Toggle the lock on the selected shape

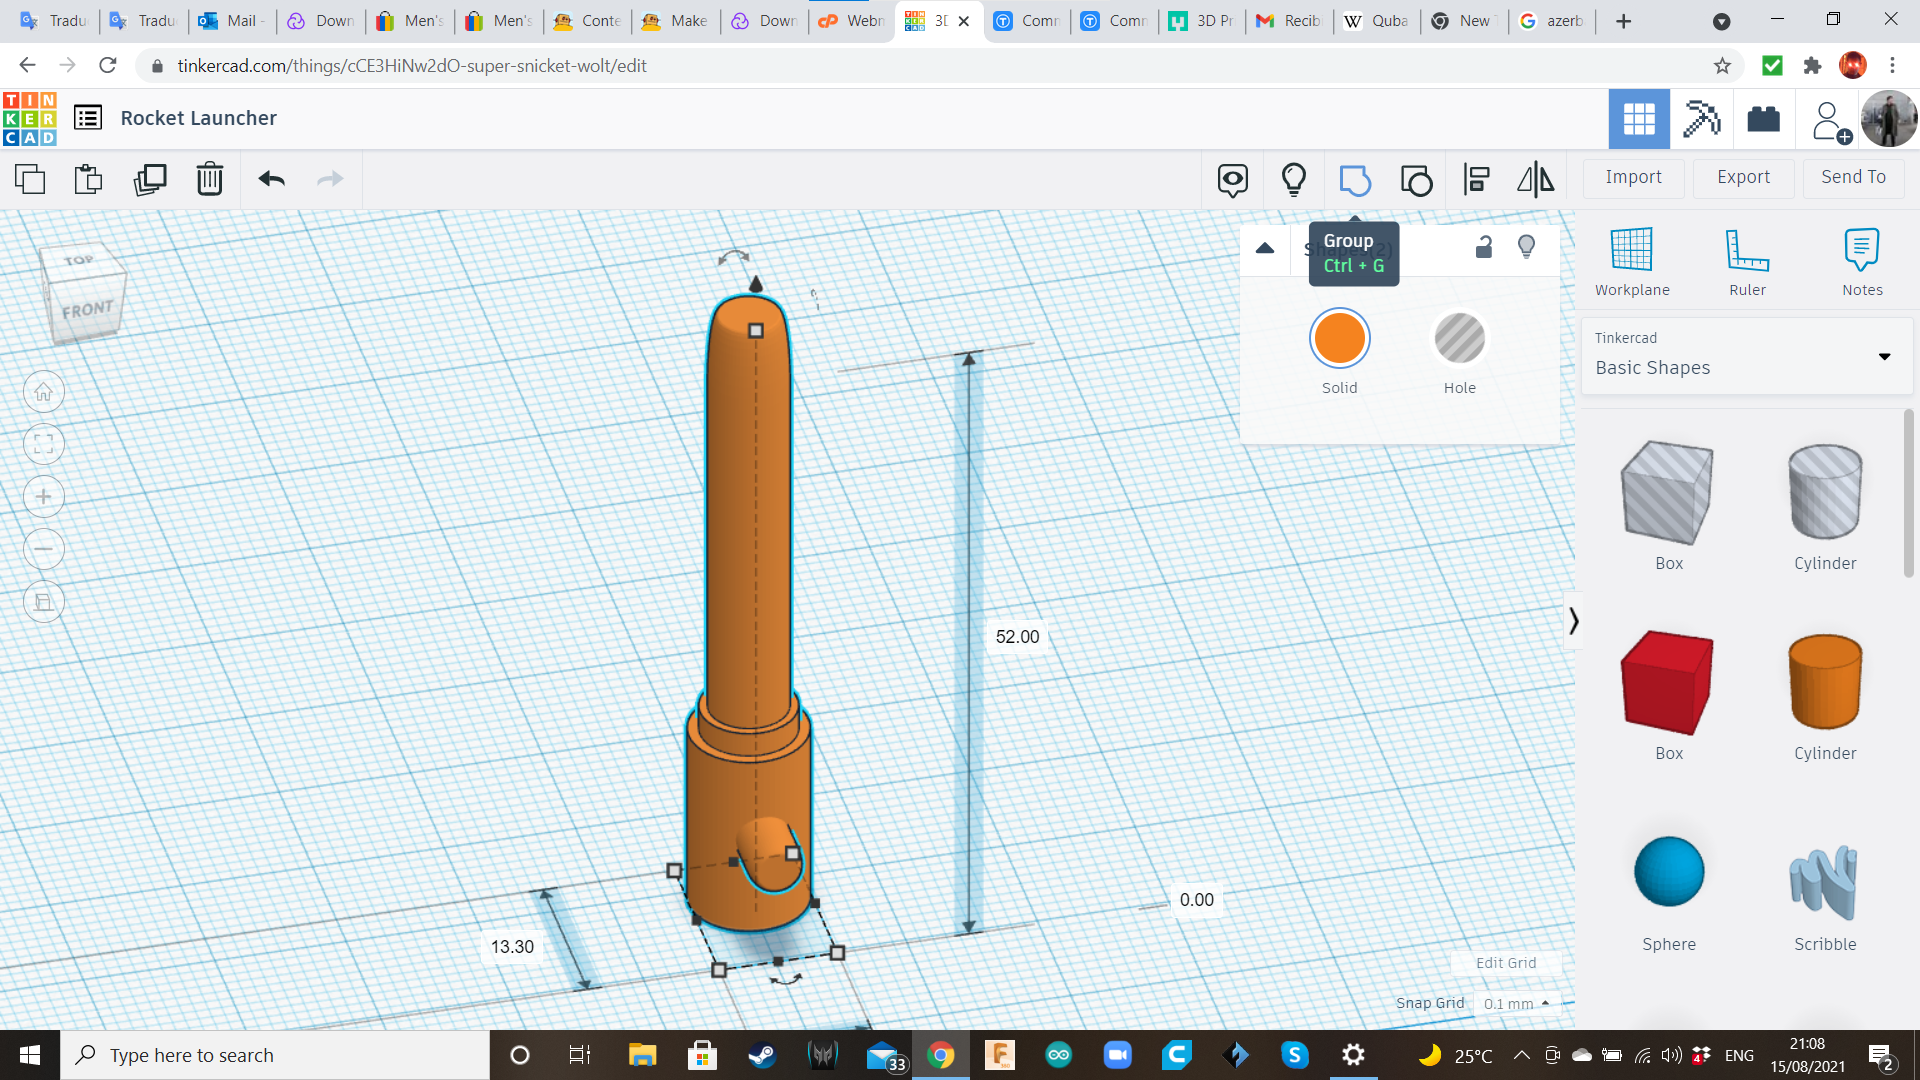1483,247
